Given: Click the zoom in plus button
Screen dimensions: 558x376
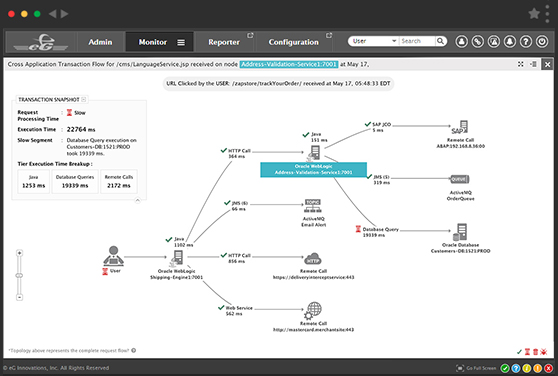Looking at the screenshot, I should coord(20,253).
